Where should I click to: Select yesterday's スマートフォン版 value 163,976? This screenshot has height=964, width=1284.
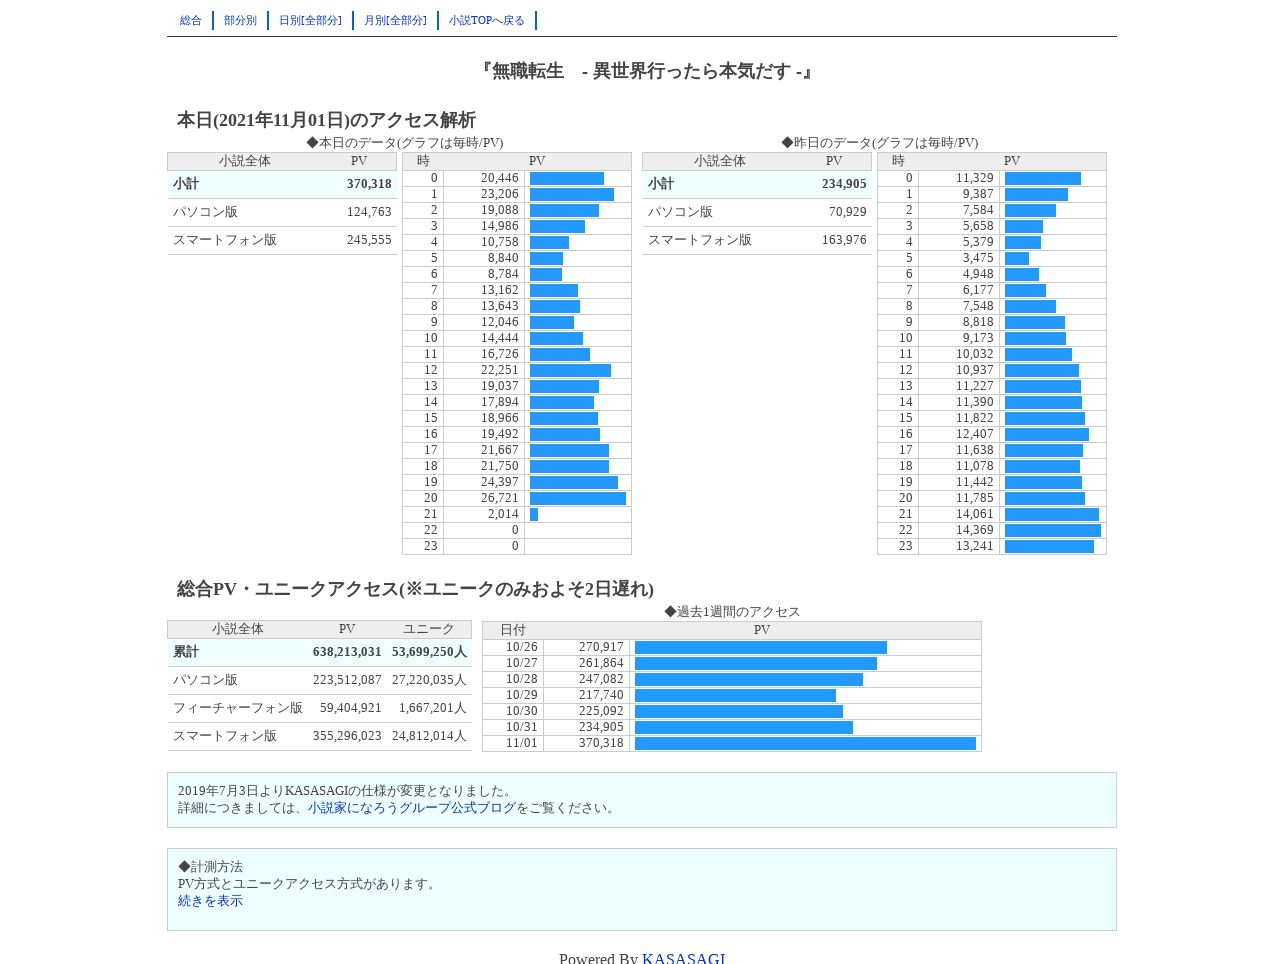click(844, 240)
